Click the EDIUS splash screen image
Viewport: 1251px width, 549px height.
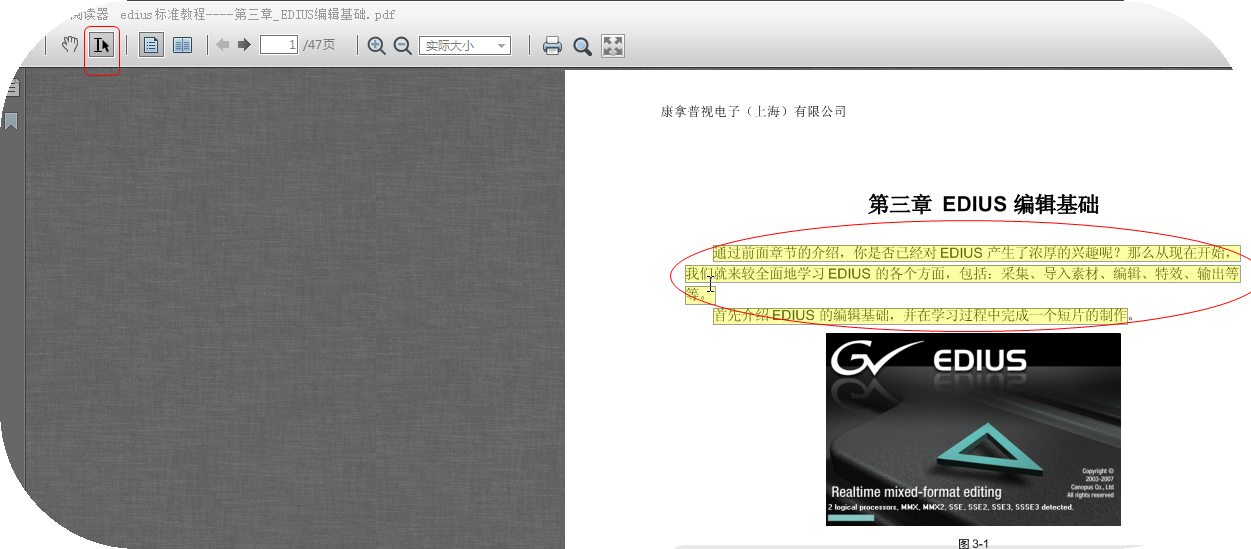[x=973, y=429]
